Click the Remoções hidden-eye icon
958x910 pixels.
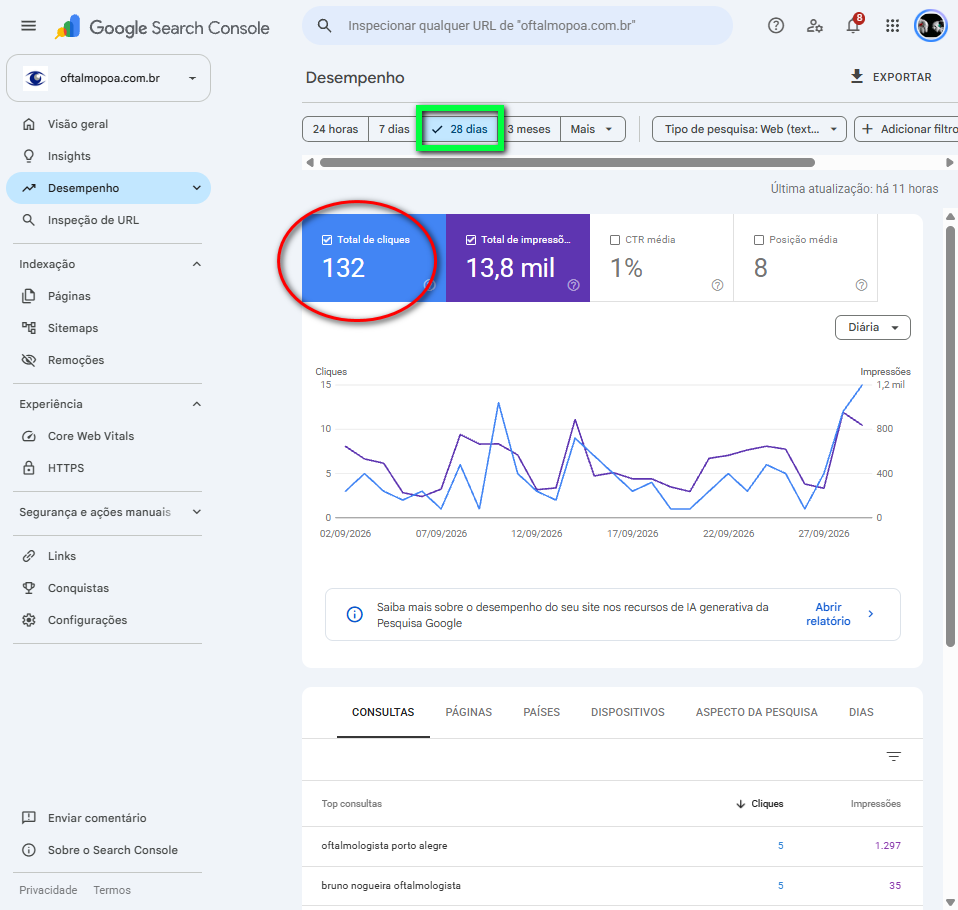(29, 360)
